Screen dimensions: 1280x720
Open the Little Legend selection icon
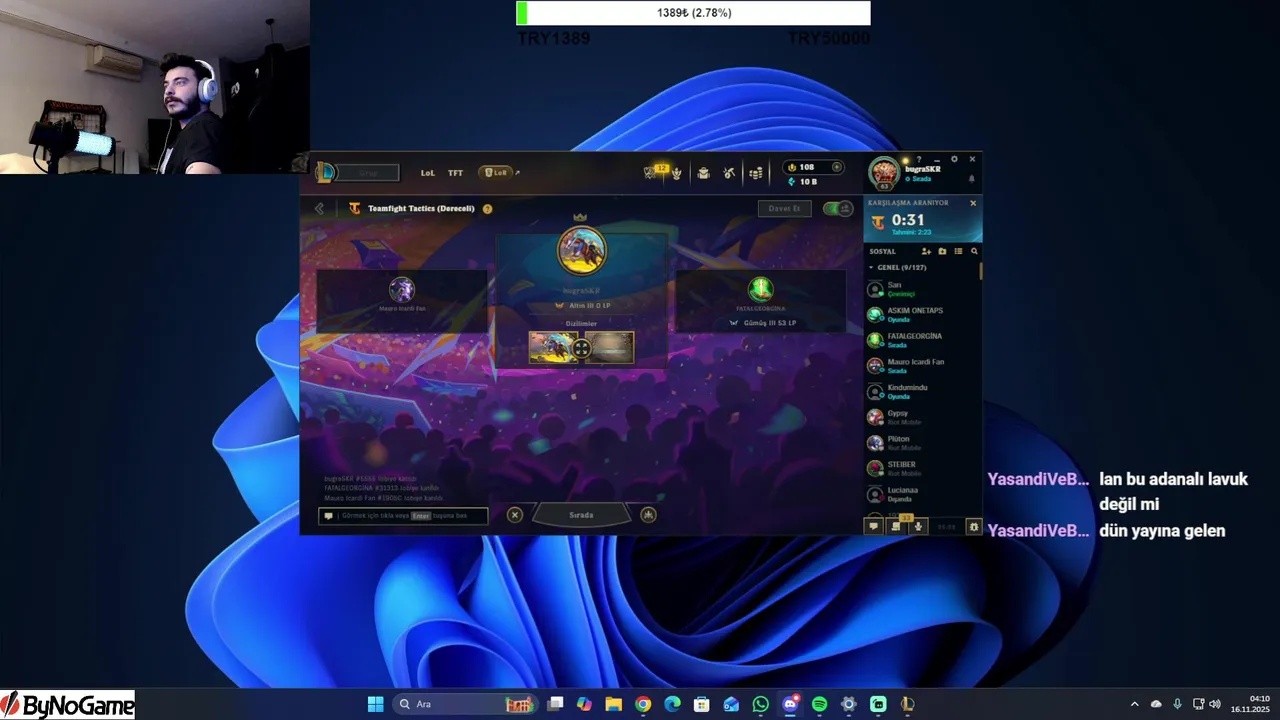coord(648,515)
